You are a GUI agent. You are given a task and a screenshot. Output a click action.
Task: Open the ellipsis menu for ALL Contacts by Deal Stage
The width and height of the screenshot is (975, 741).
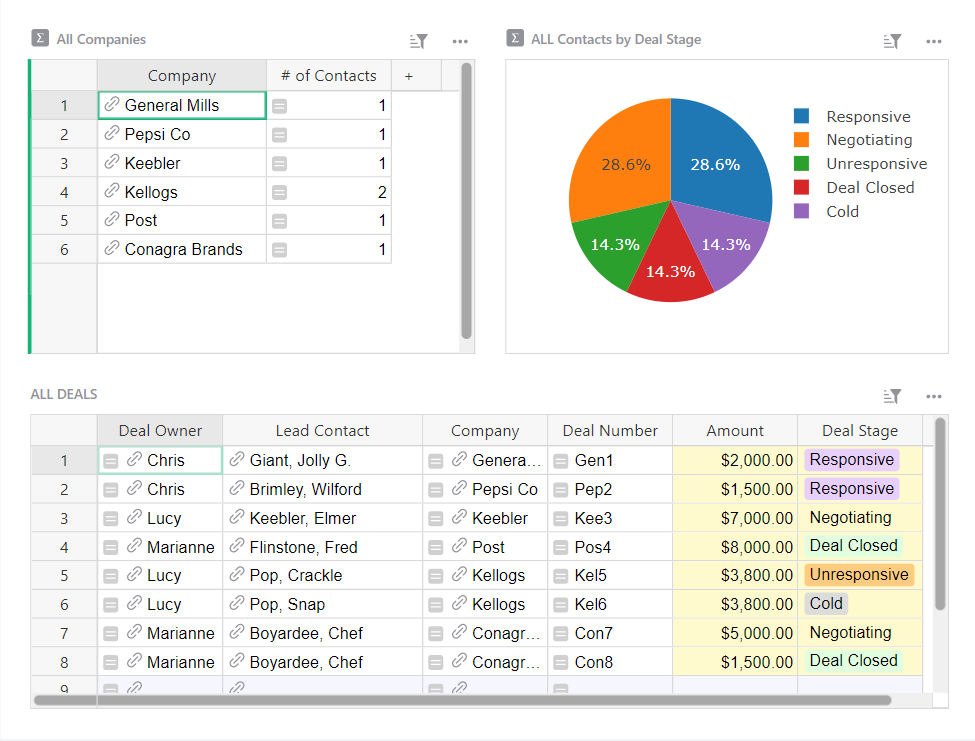coord(934,41)
